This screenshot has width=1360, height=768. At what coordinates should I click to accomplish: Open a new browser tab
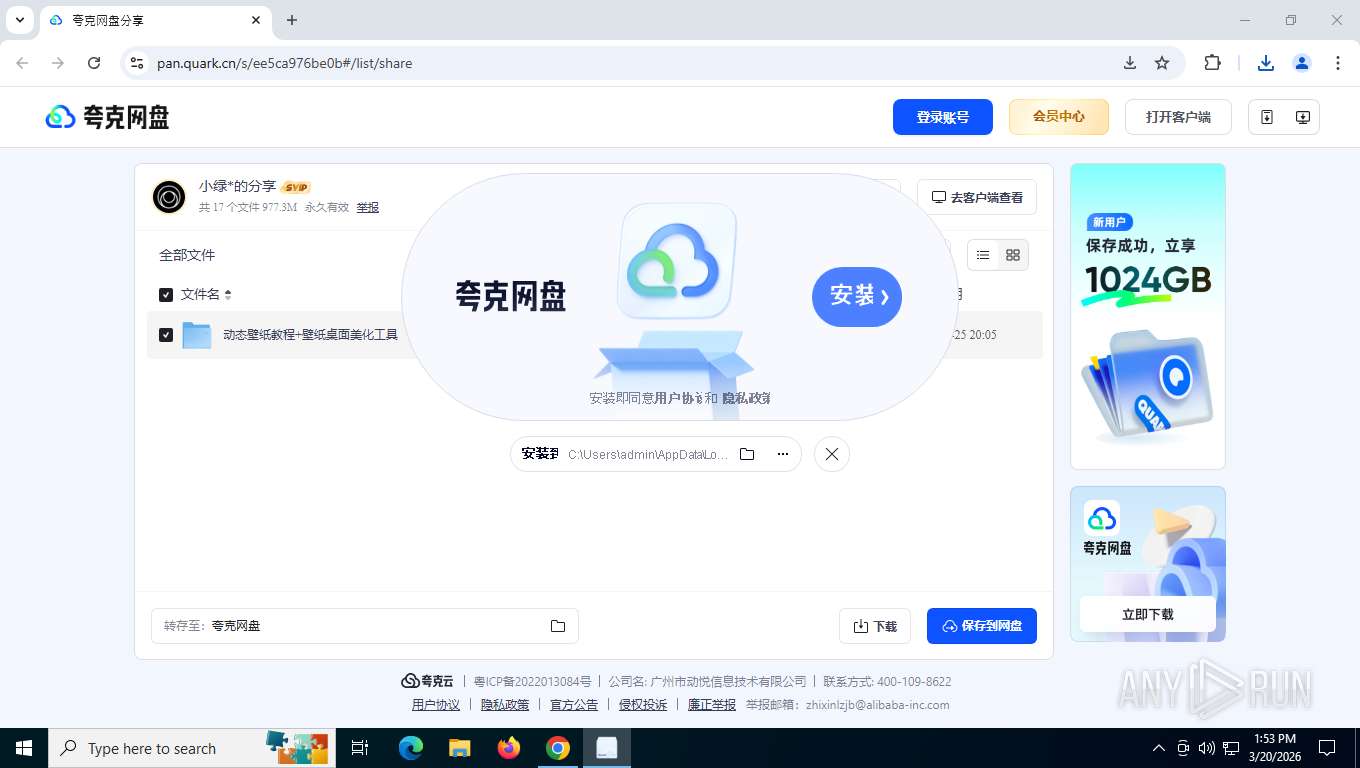tap(292, 20)
